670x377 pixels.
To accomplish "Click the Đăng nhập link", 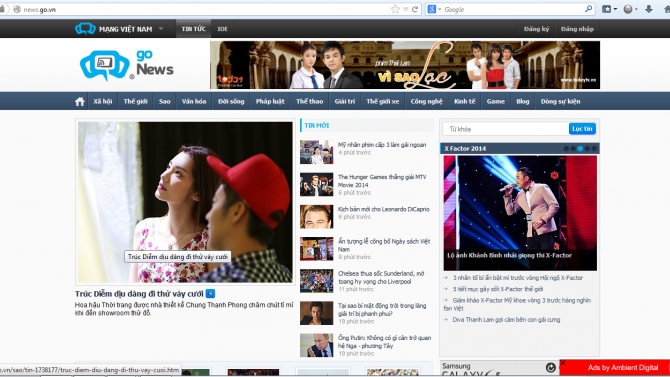I will [577, 29].
